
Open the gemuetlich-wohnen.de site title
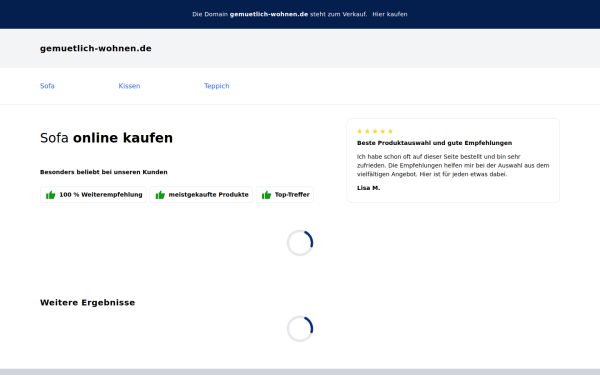[96, 49]
